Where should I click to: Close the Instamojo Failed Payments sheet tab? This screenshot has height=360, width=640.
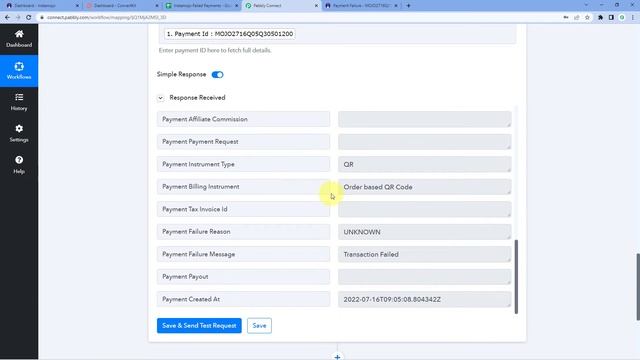[x=237, y=6]
